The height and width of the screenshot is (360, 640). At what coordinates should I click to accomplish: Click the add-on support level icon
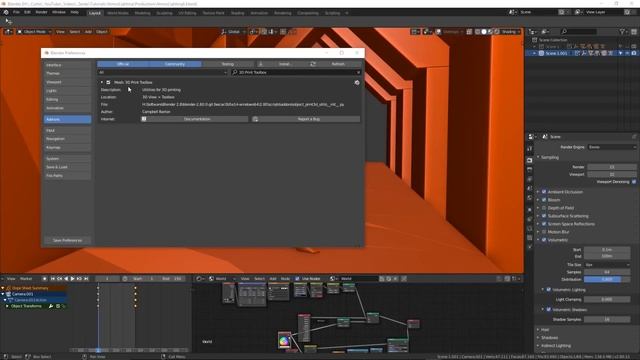pyautogui.click(x=357, y=82)
